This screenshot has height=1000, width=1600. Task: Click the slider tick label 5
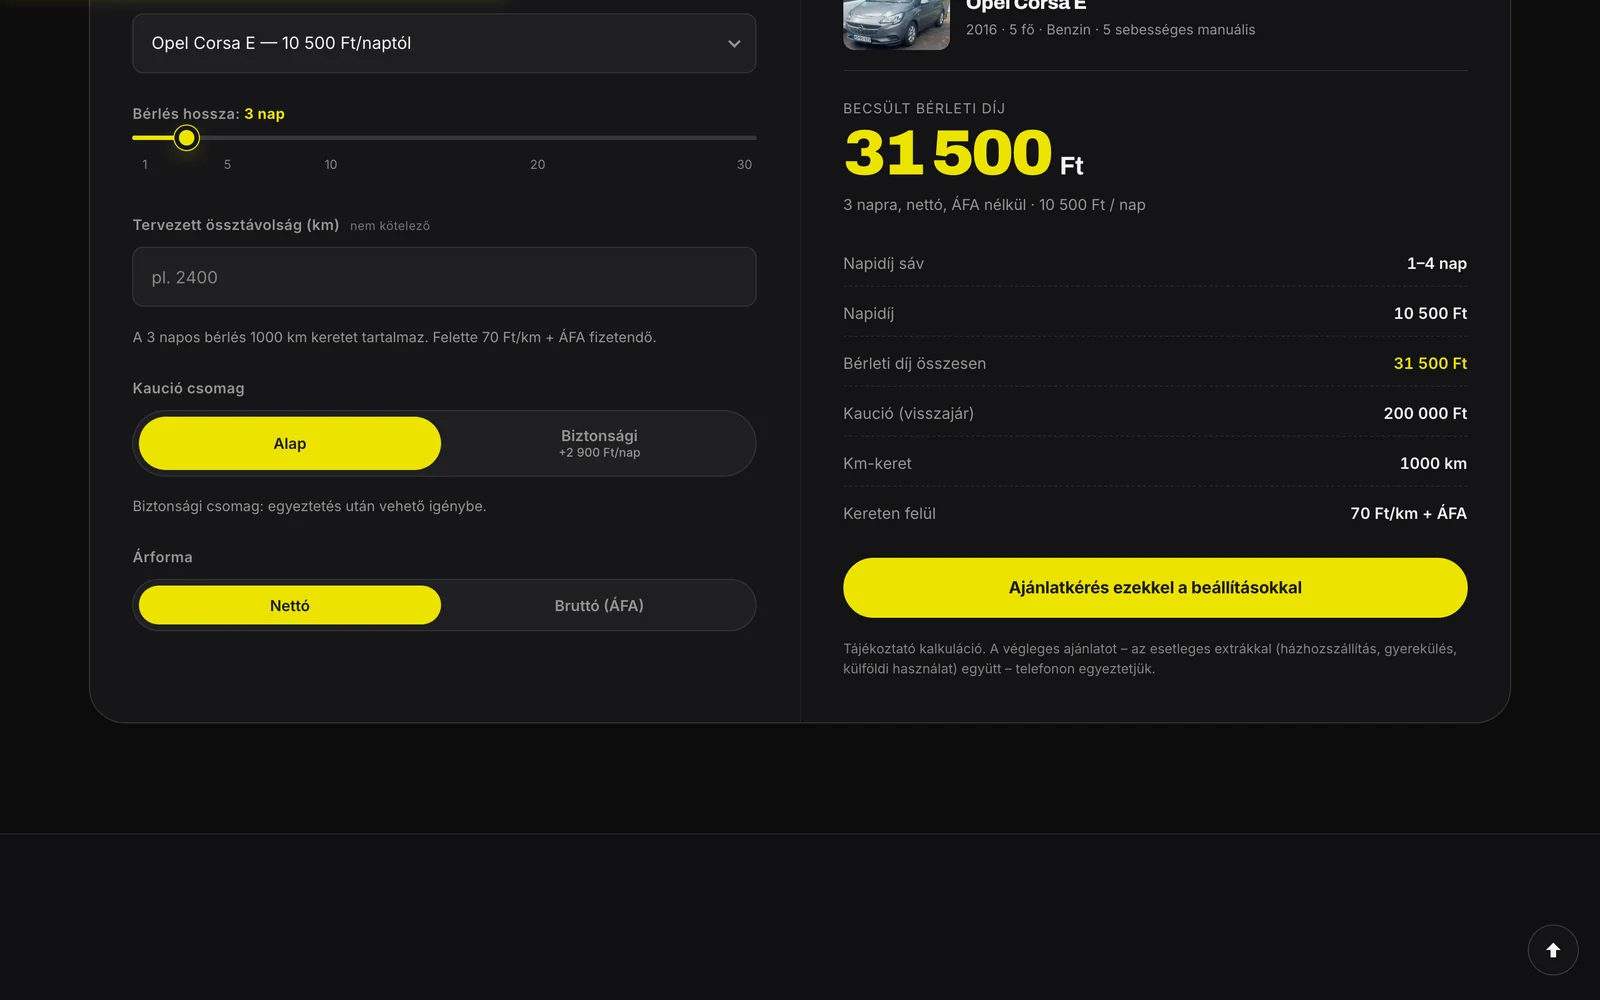point(227,165)
